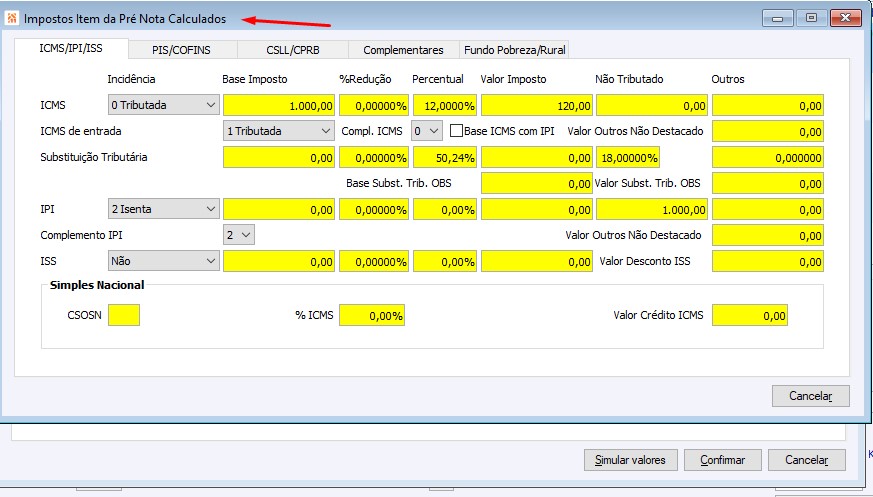The width and height of the screenshot is (873, 497).
Task: Open the CSLL/CPRB tab
Action: click(293, 50)
